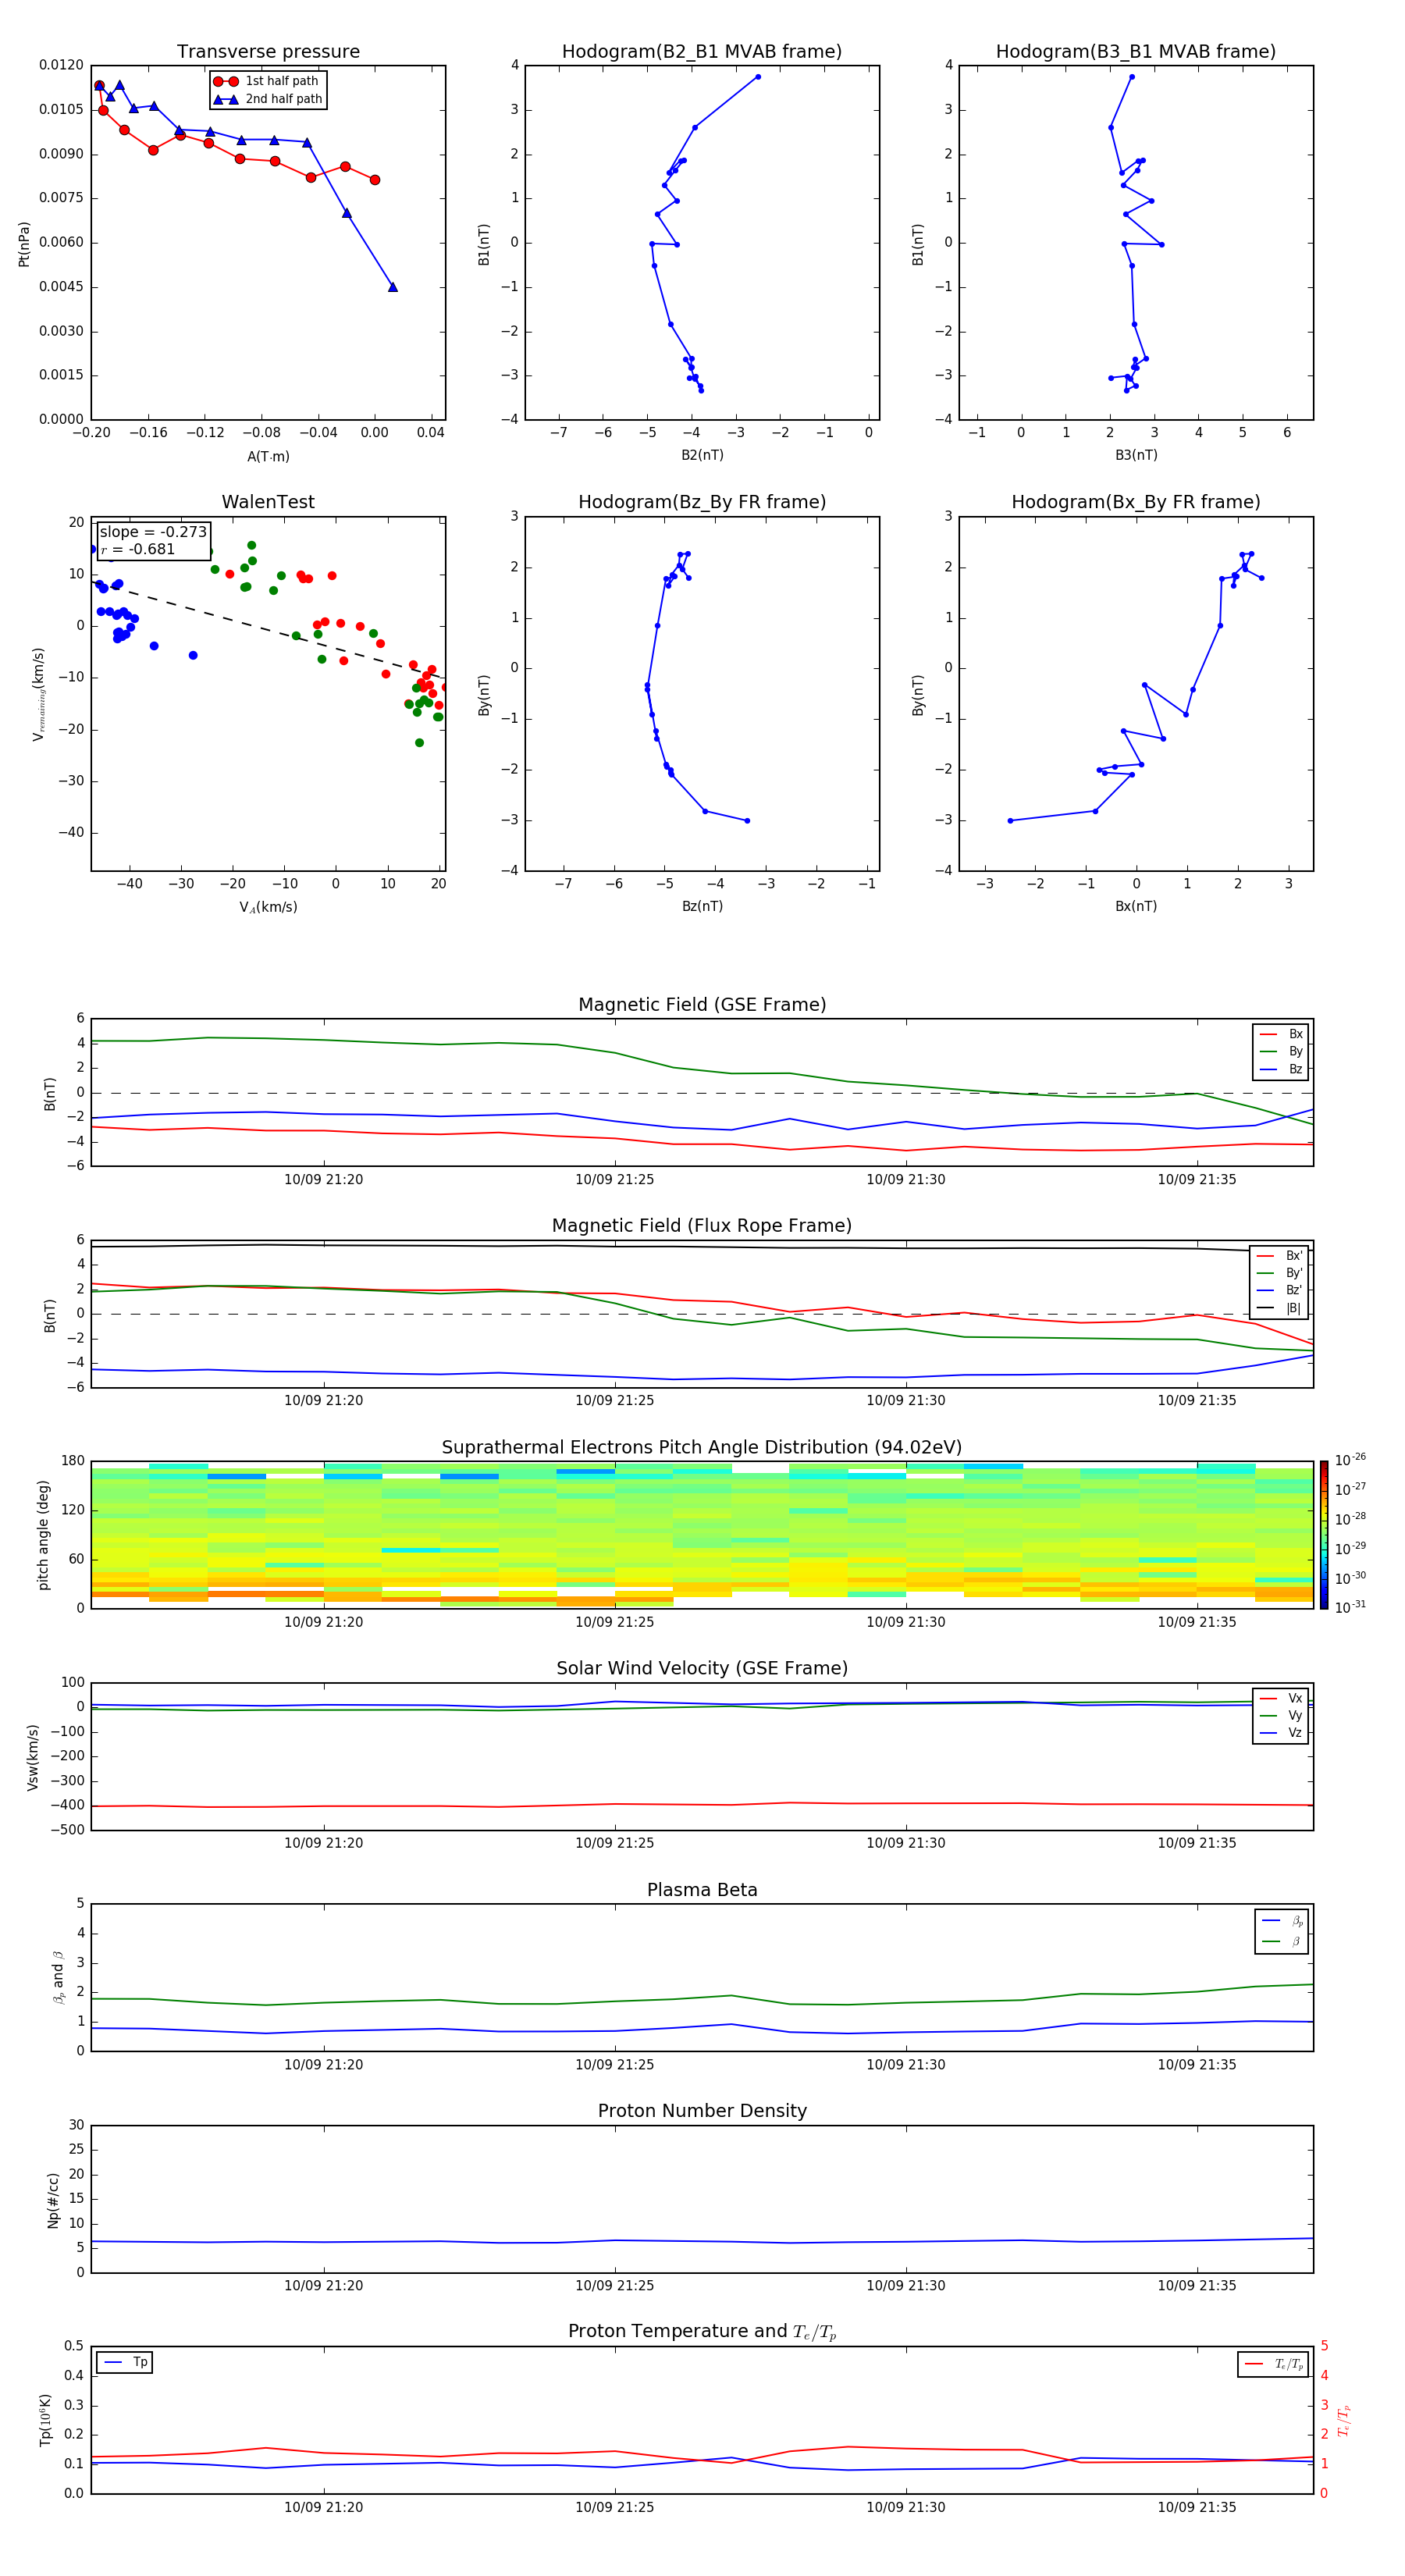This screenshot has height=2576, width=1405.
Task: Click the 'A(T·m)' x-axis label
Action: (268, 456)
